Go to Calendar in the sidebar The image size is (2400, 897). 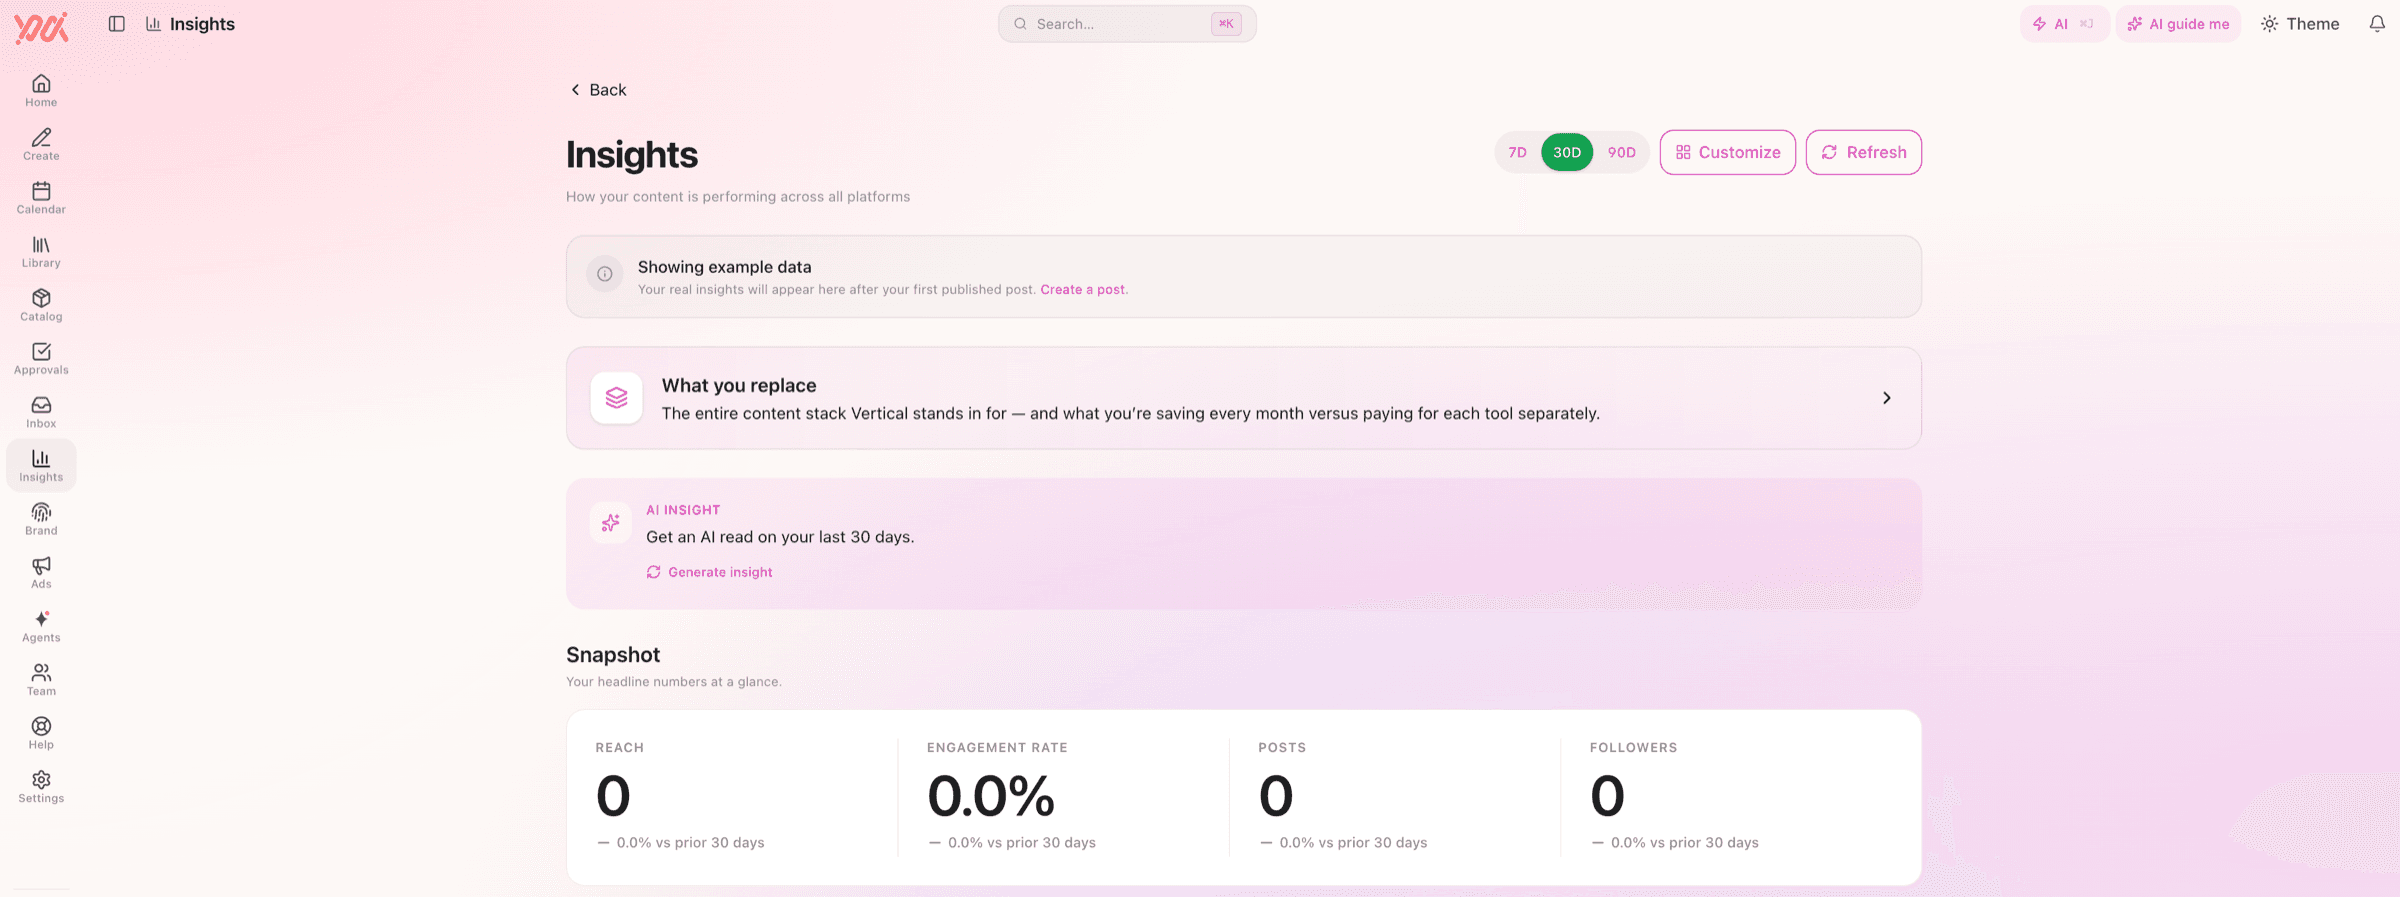pyautogui.click(x=41, y=198)
